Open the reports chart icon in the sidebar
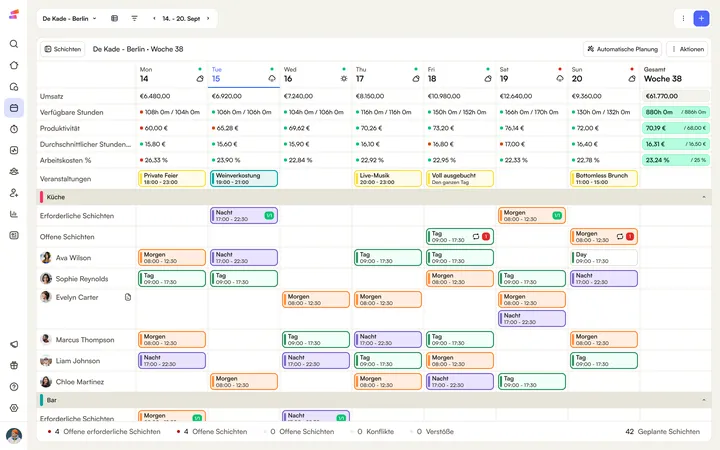Viewport: 720px width, 450px height. pyautogui.click(x=14, y=214)
